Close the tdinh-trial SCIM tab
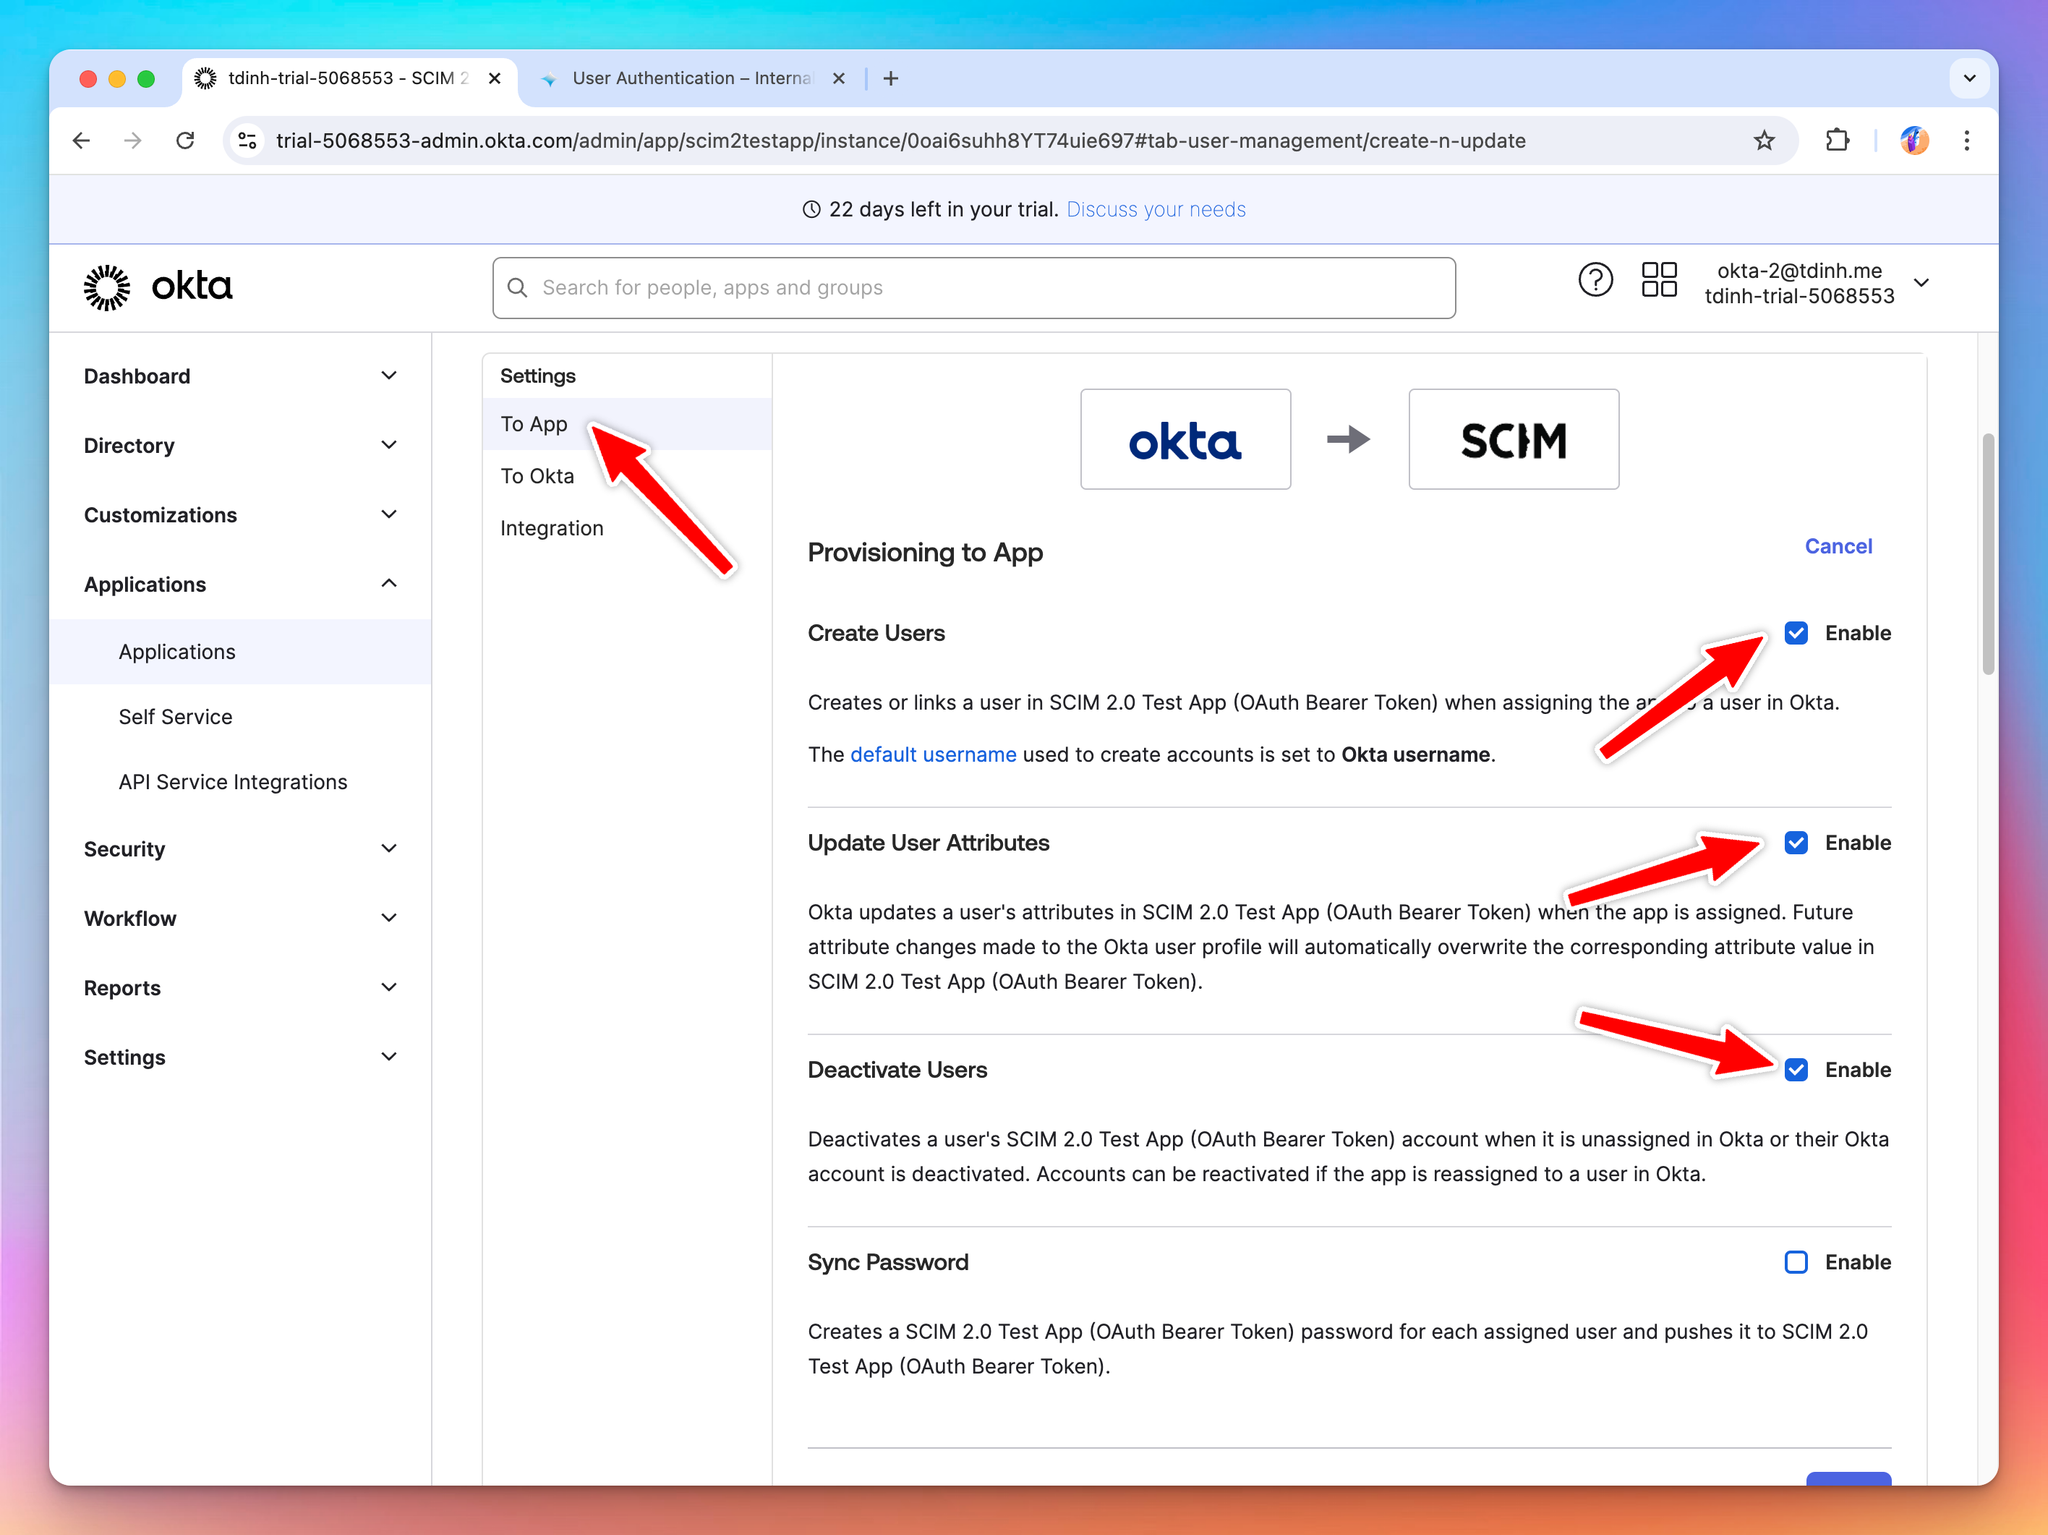The image size is (2048, 1535). point(494,78)
